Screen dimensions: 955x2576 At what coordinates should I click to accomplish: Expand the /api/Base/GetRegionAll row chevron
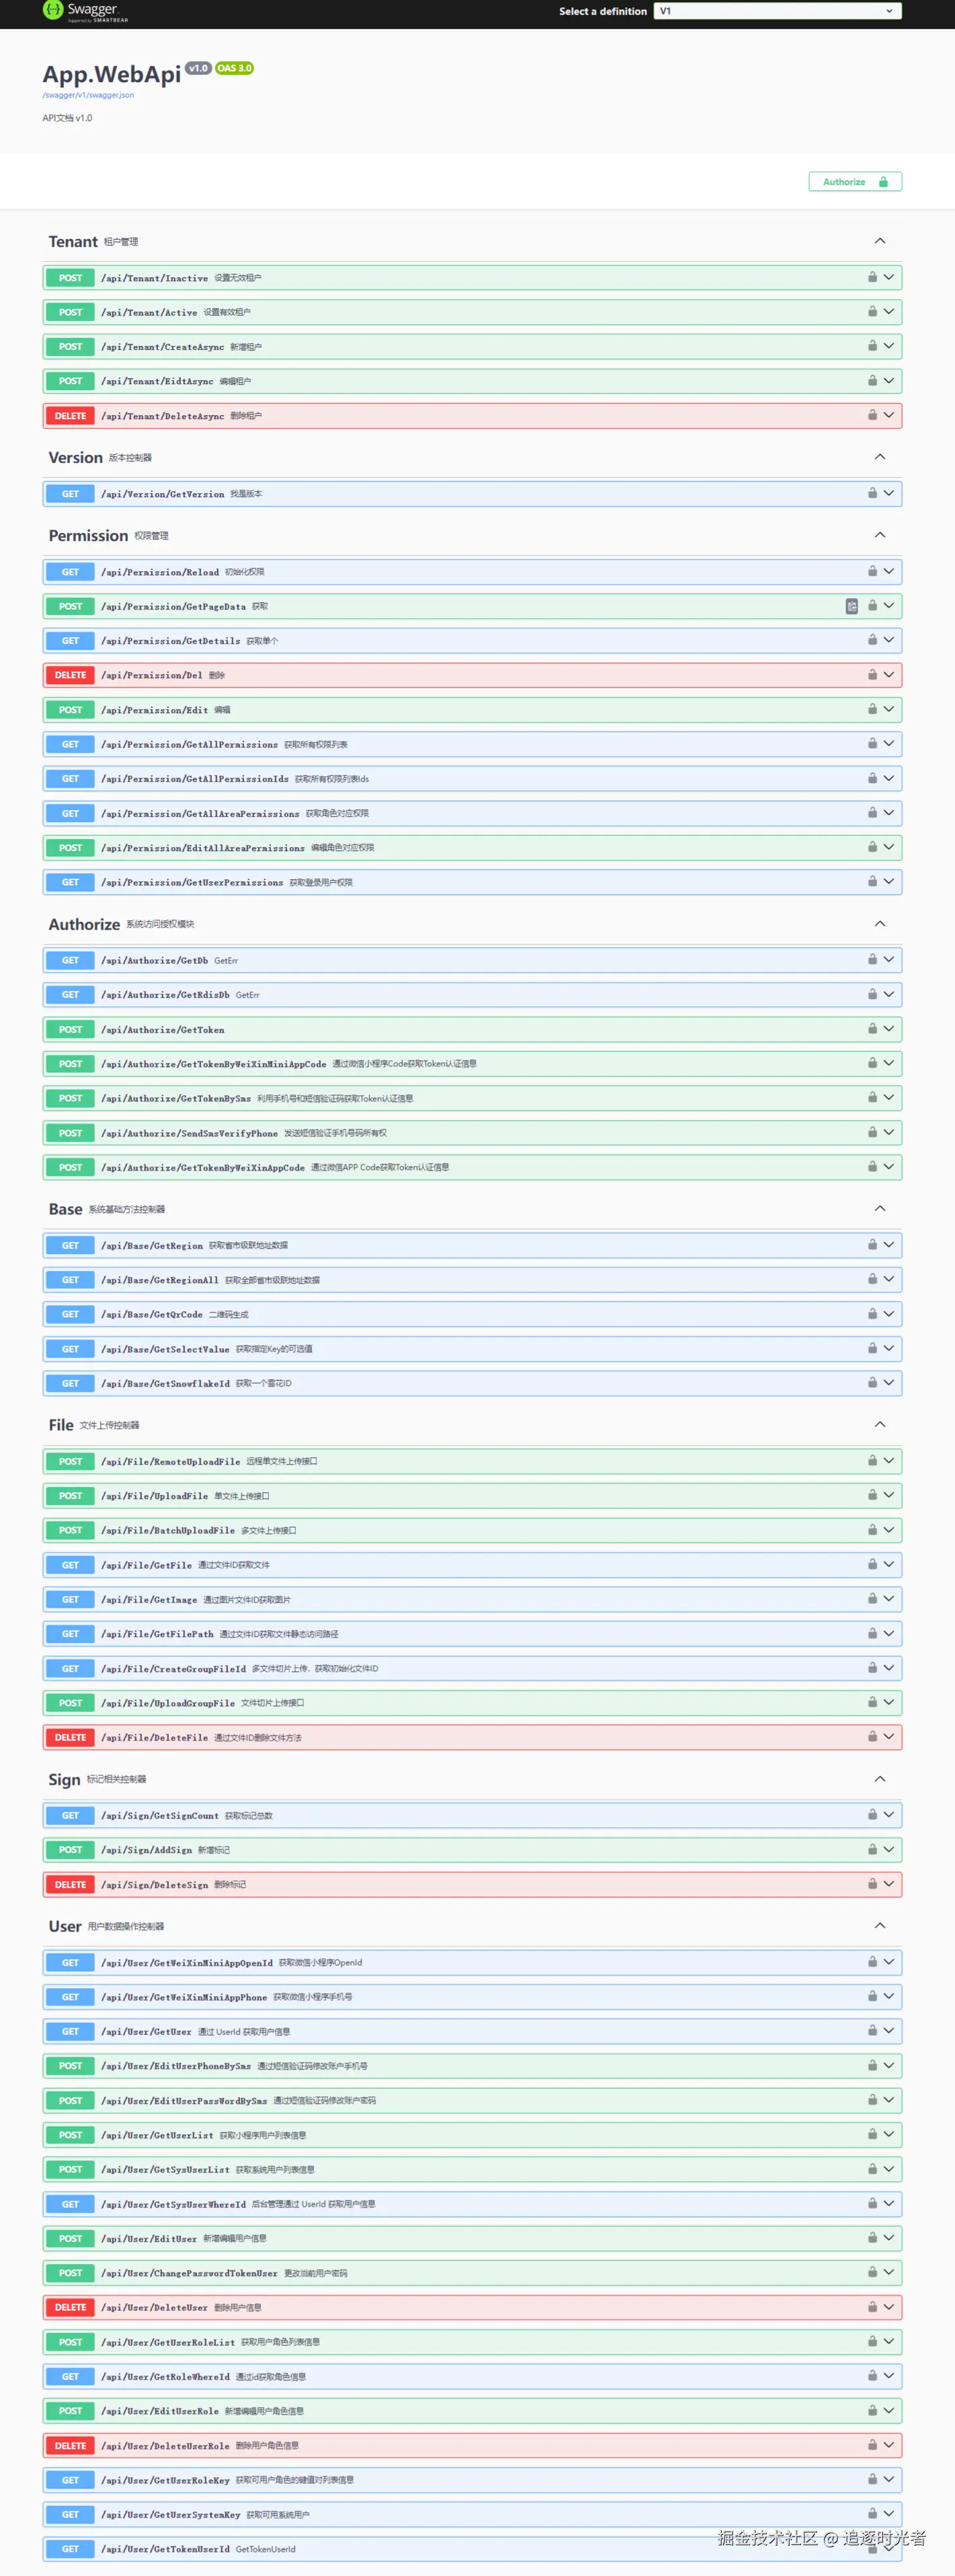888,1279
